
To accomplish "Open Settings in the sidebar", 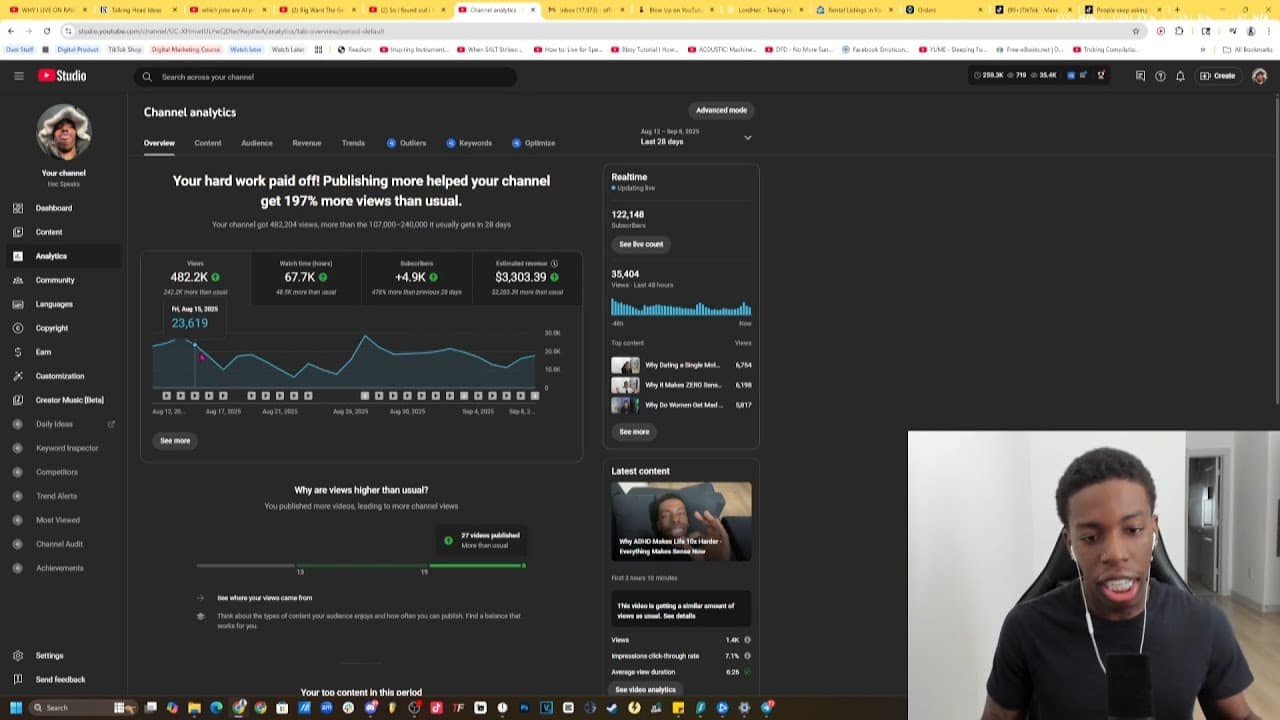I will coord(63,656).
